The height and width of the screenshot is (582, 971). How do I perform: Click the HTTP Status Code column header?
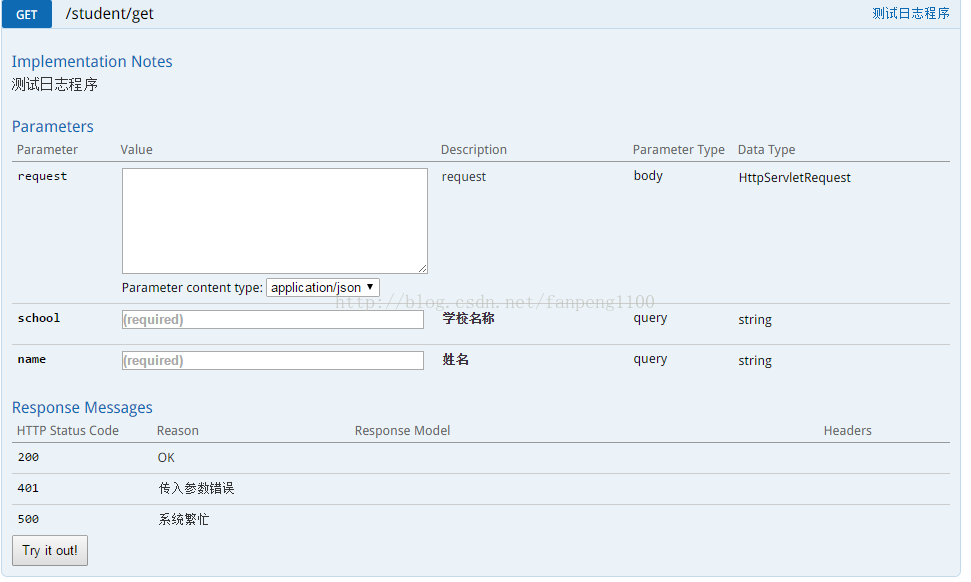pos(67,430)
